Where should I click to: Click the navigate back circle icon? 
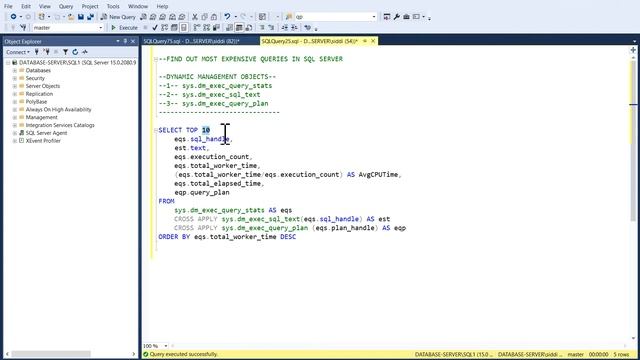point(13,17)
